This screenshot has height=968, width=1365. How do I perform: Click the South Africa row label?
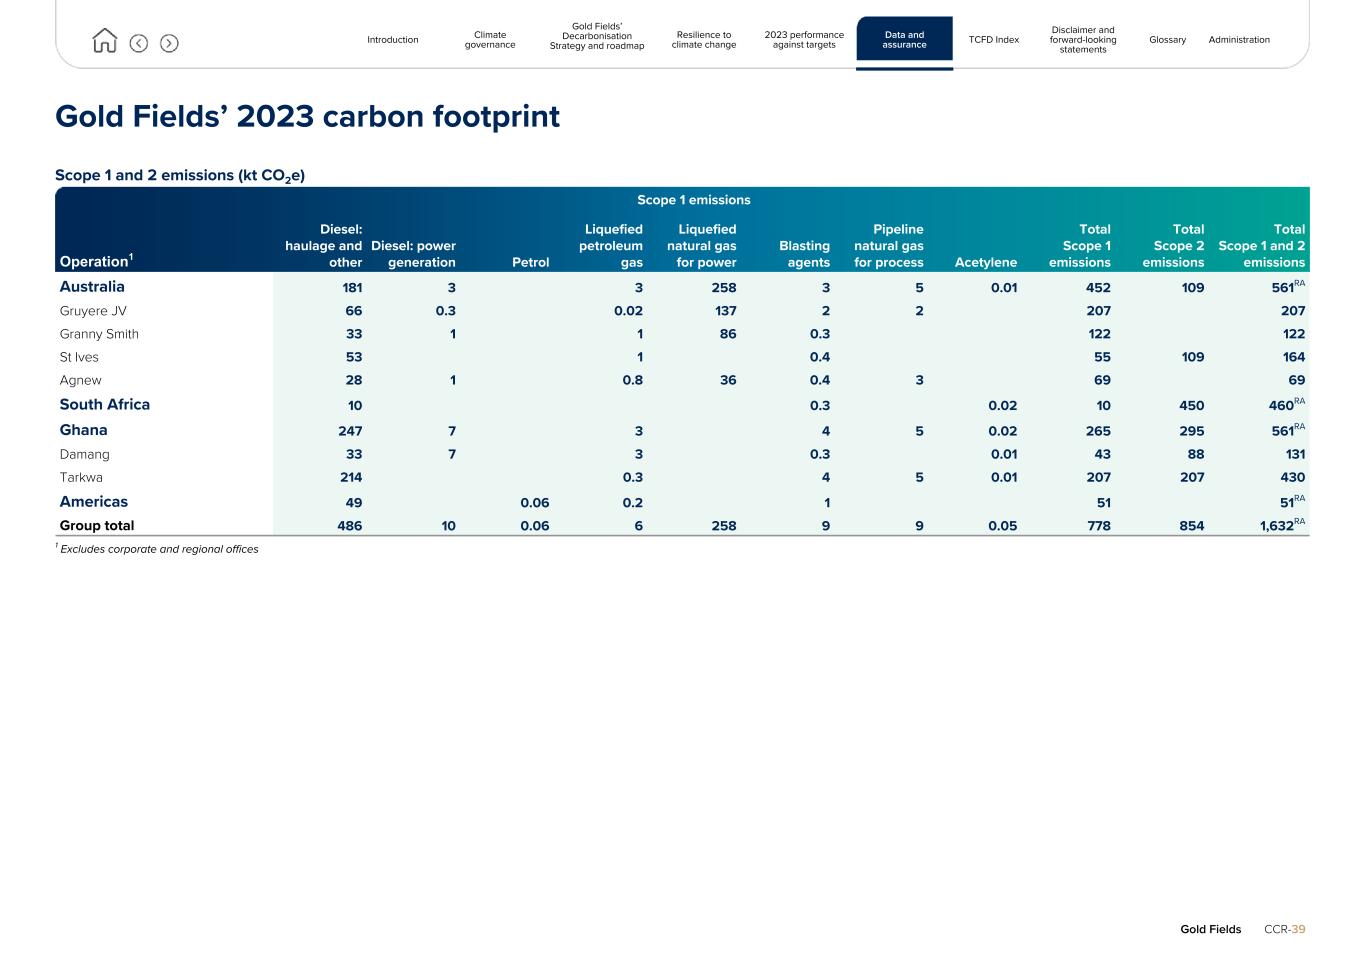point(105,405)
